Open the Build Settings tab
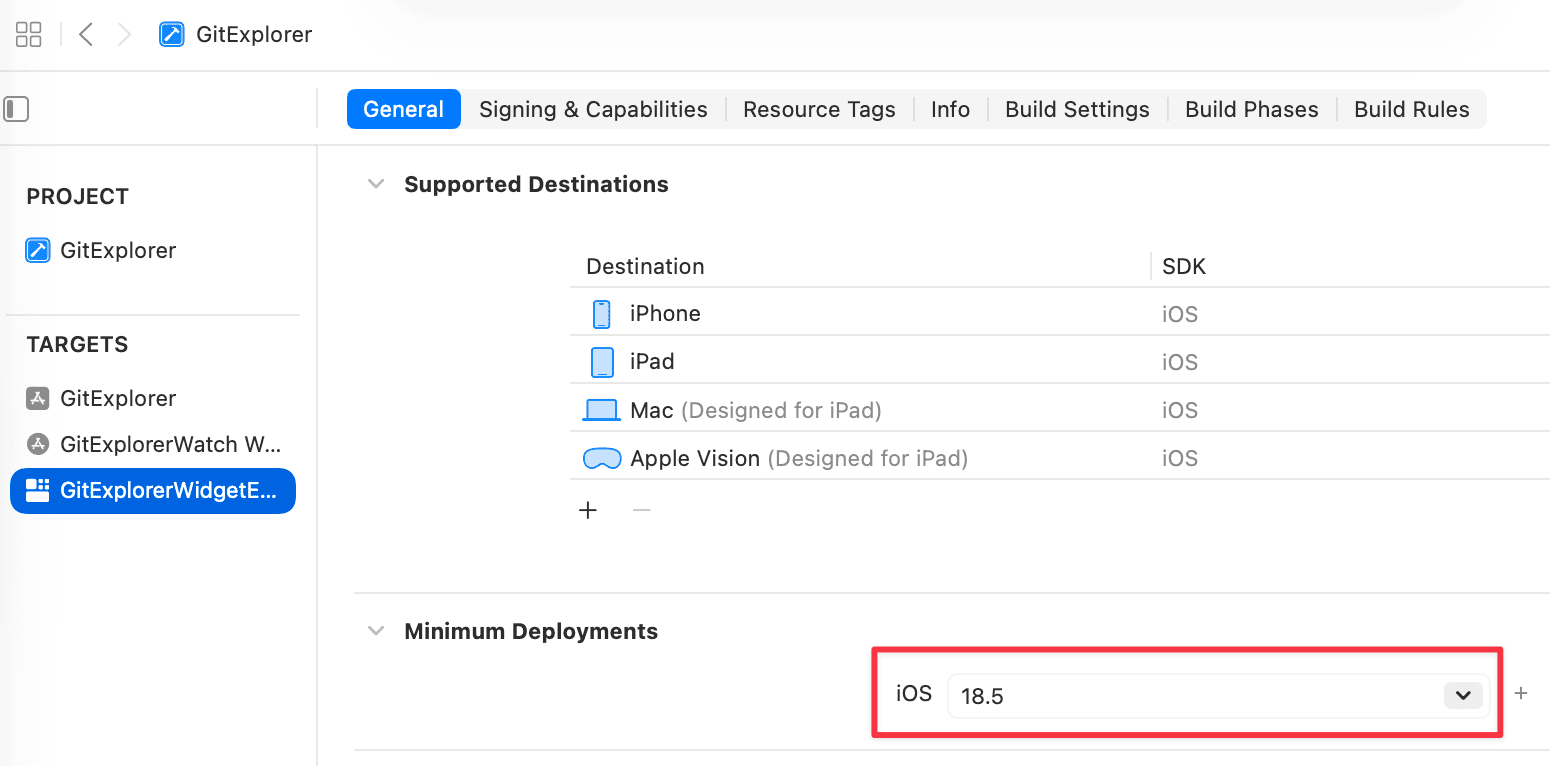The image size is (1550, 766). coord(1077,109)
